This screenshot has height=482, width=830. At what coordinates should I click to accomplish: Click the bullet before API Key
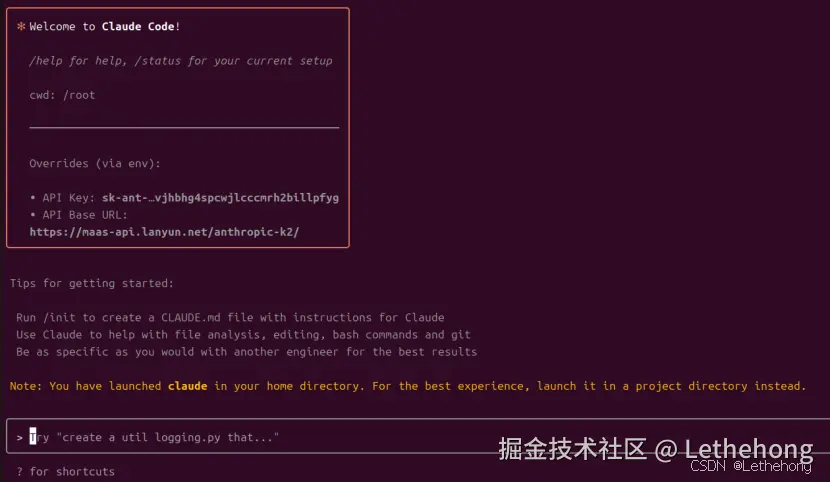point(33,197)
